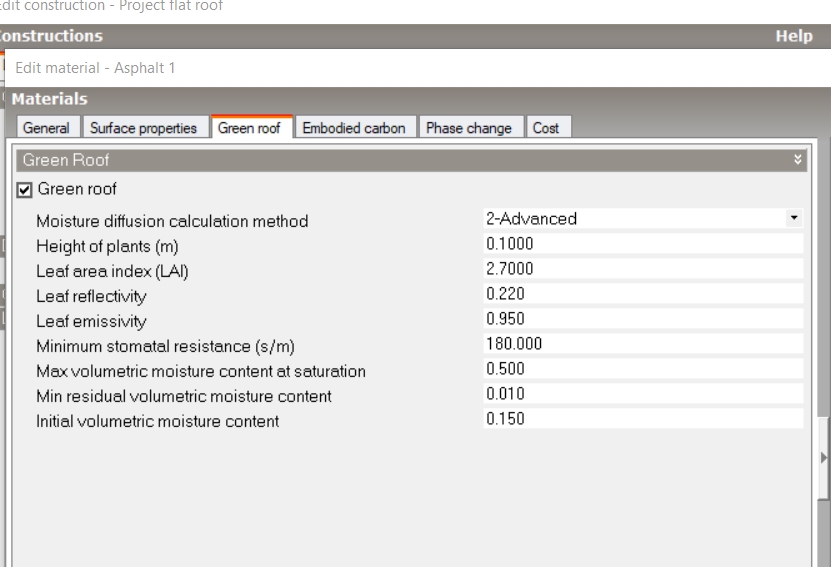Viewport: 831px width, 567px height.
Task: Click the Edit material - Asphalt 1 title
Action: [x=95, y=68]
